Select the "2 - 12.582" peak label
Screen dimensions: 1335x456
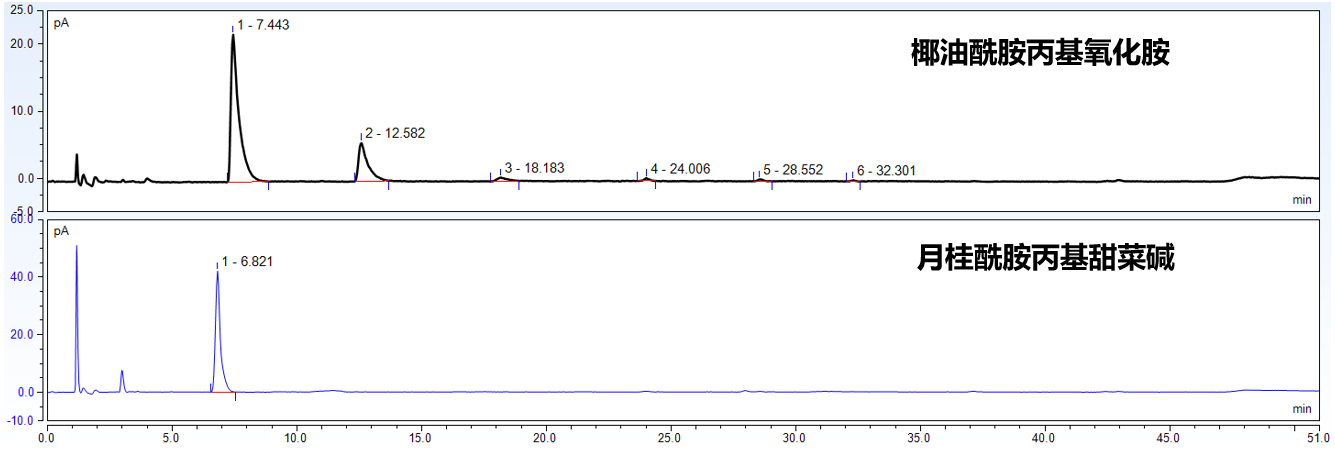[395, 133]
